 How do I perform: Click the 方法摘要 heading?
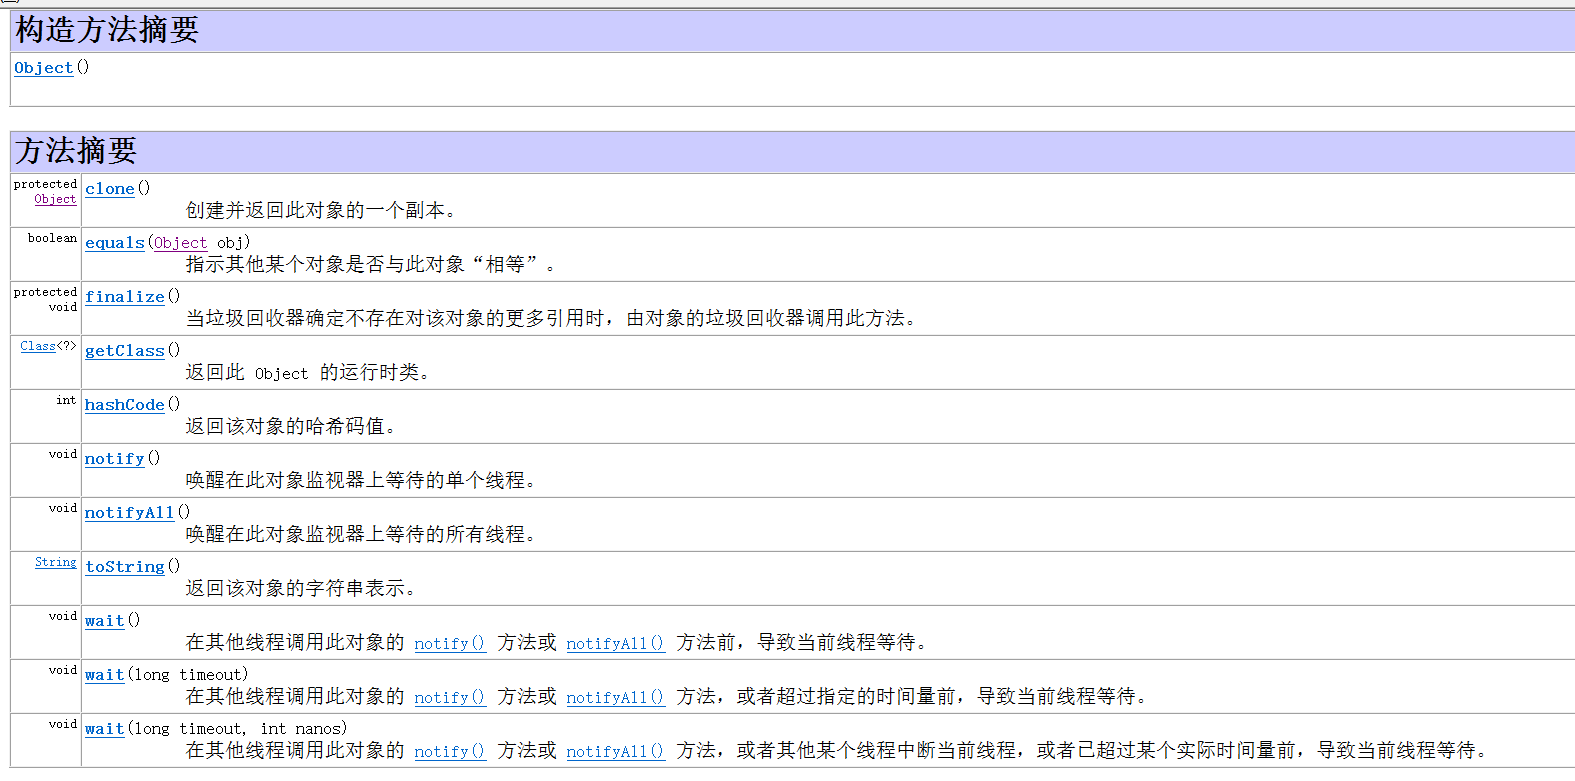click(76, 151)
